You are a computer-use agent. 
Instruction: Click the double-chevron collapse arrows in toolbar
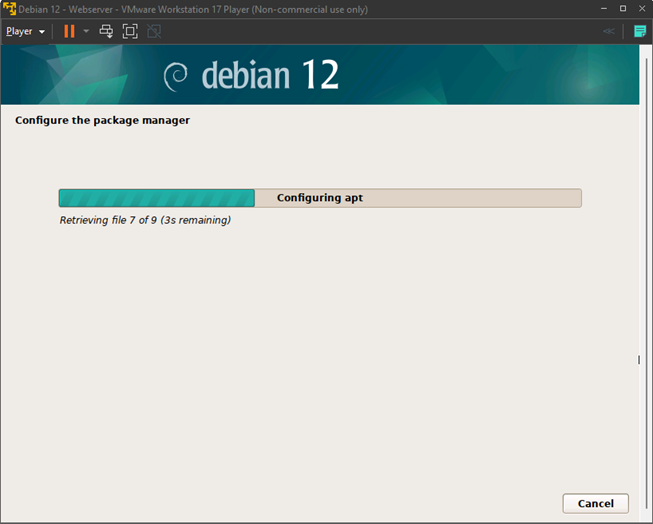[x=608, y=31]
